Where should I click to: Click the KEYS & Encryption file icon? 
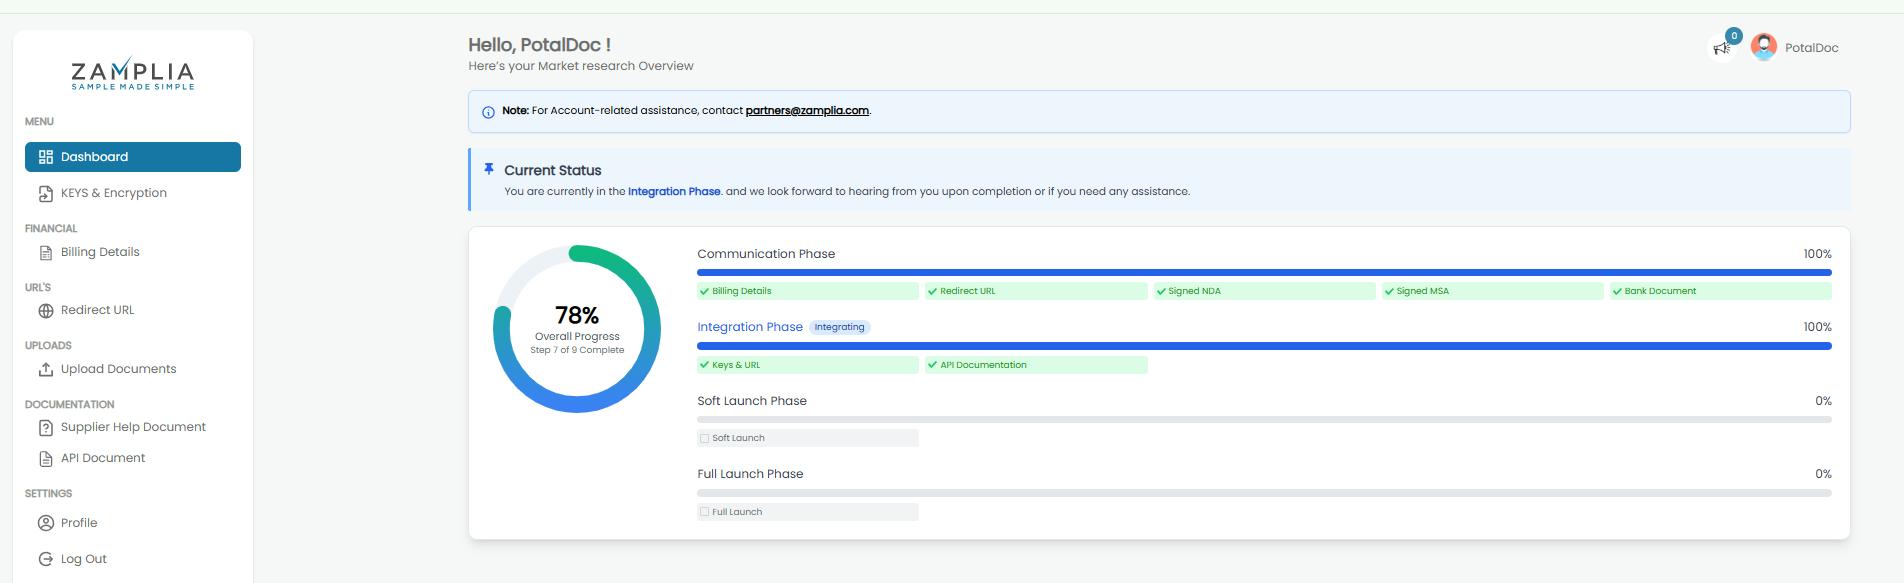click(x=46, y=194)
